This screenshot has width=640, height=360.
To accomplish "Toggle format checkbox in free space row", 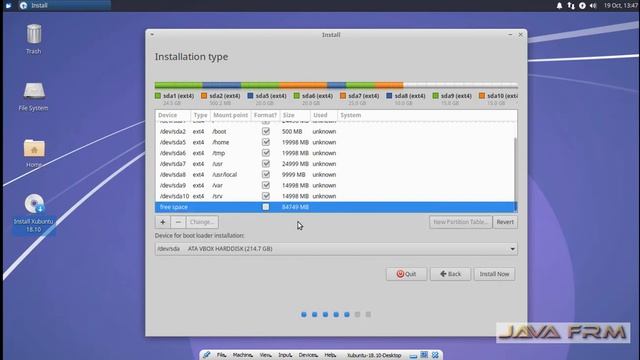I will pos(266,207).
